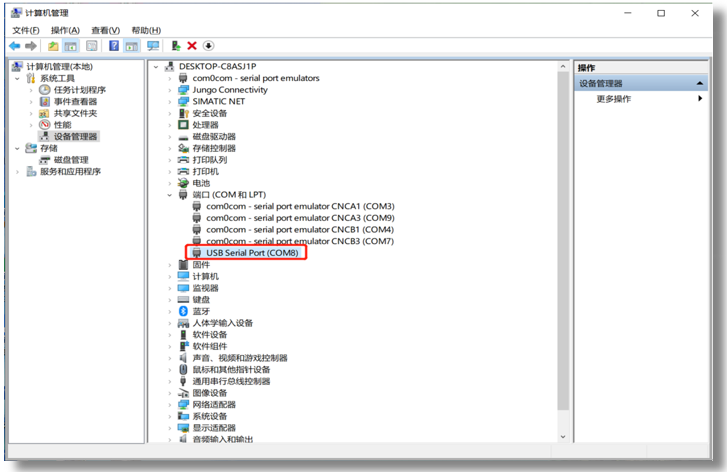
Task: Click device tree scrollbar up arrow
Action: click(563, 67)
